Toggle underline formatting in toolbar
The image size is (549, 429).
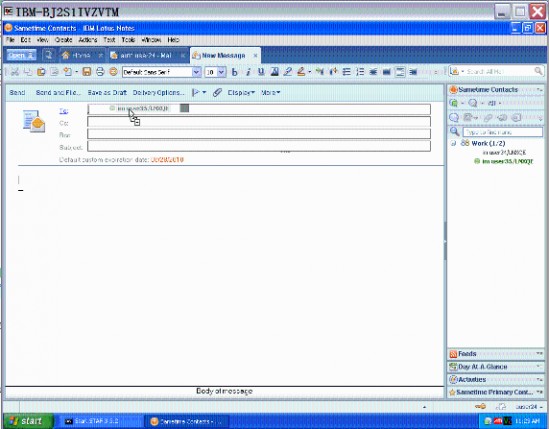[261, 72]
